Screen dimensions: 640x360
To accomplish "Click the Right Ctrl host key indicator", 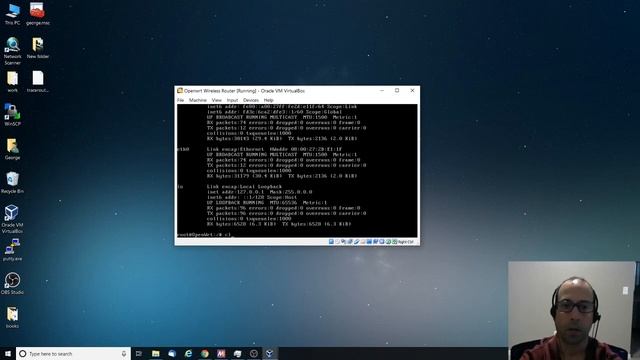I will (x=406, y=242).
